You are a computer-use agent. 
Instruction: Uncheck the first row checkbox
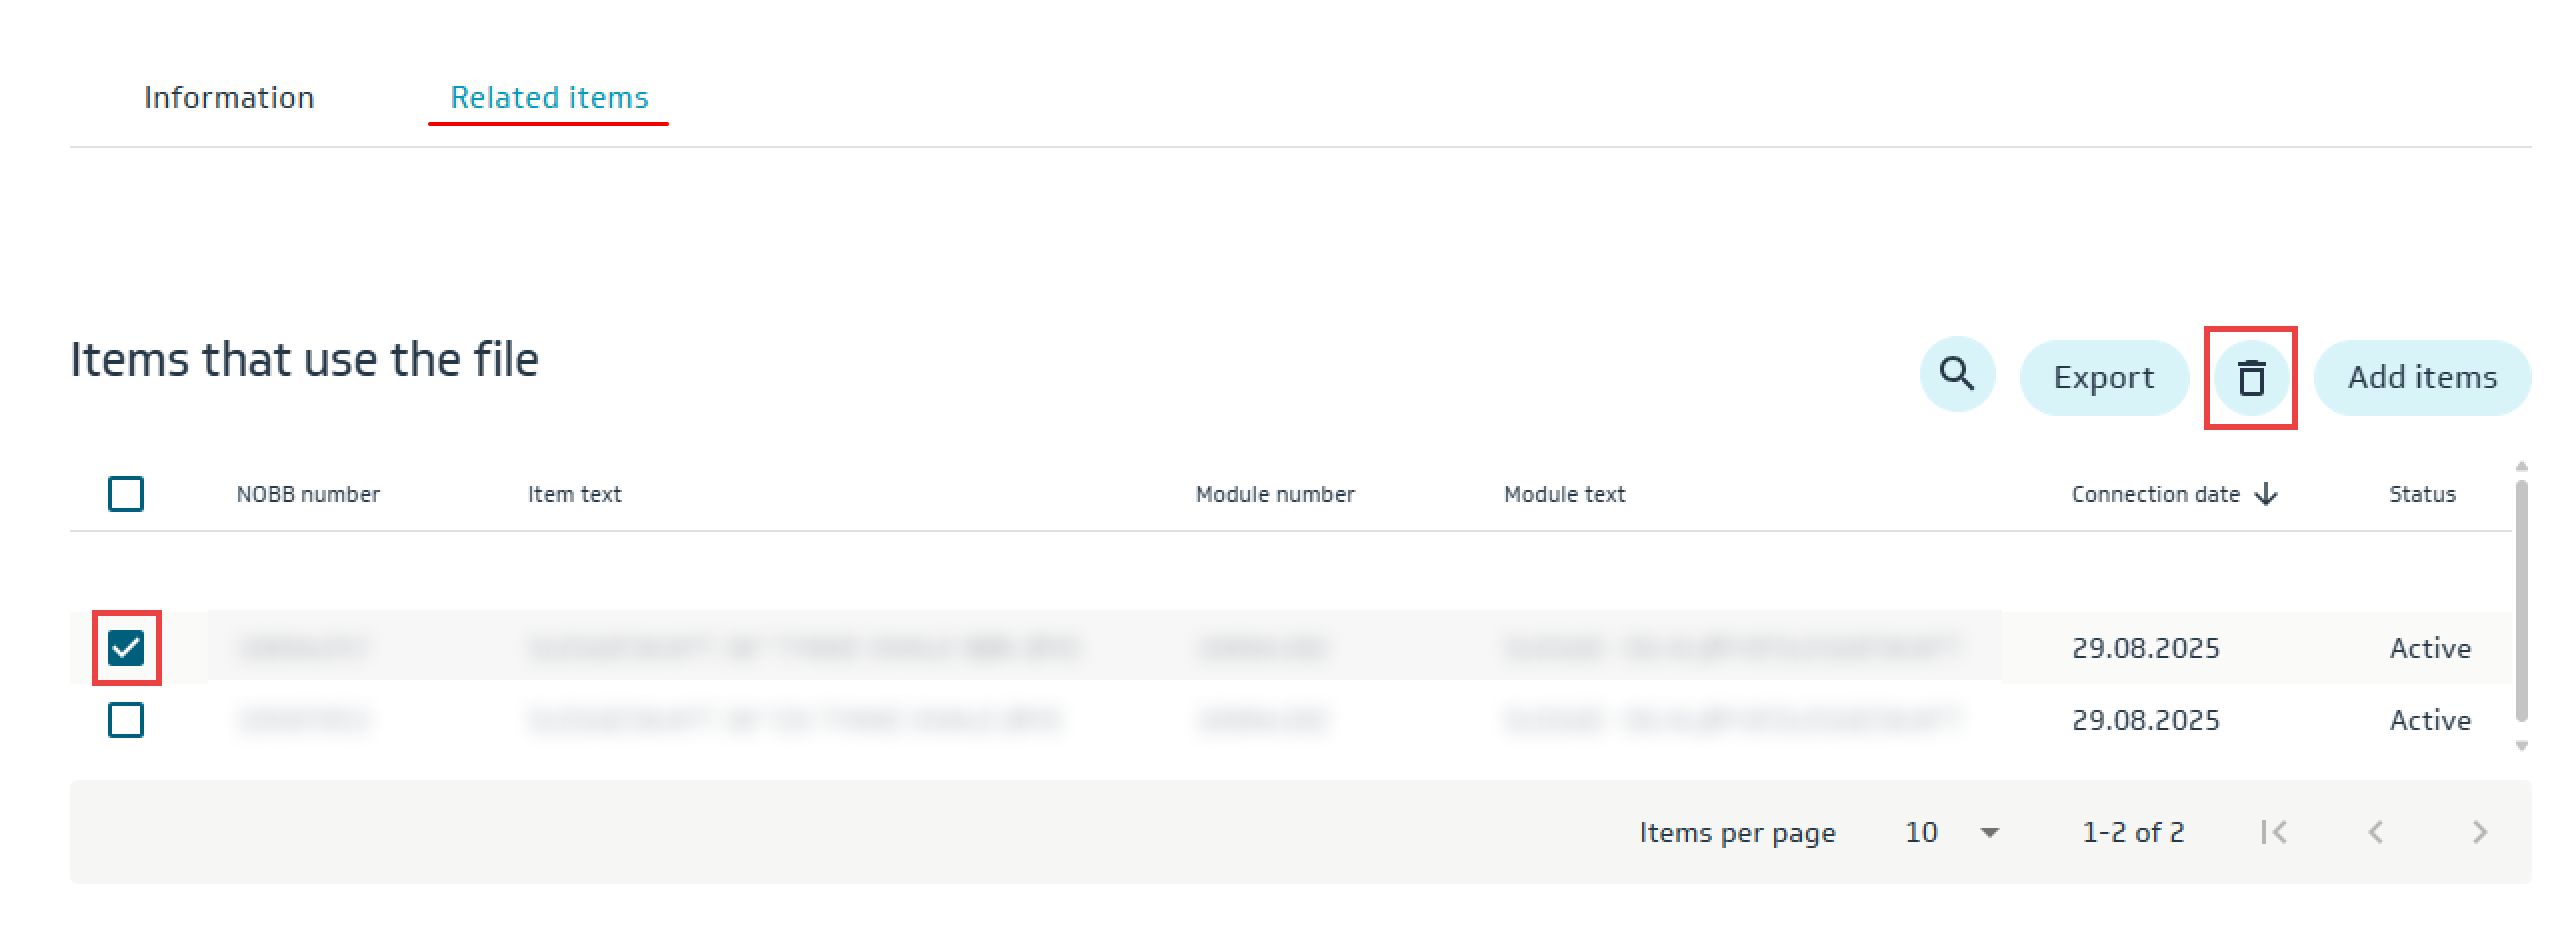(x=126, y=648)
